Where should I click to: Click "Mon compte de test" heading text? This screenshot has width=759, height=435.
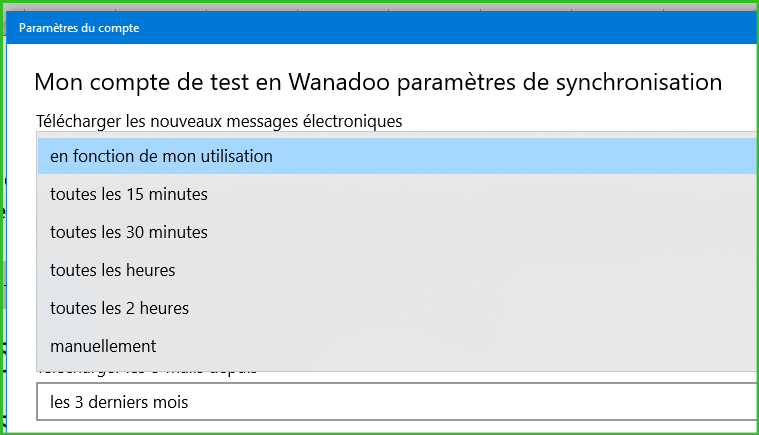point(141,81)
